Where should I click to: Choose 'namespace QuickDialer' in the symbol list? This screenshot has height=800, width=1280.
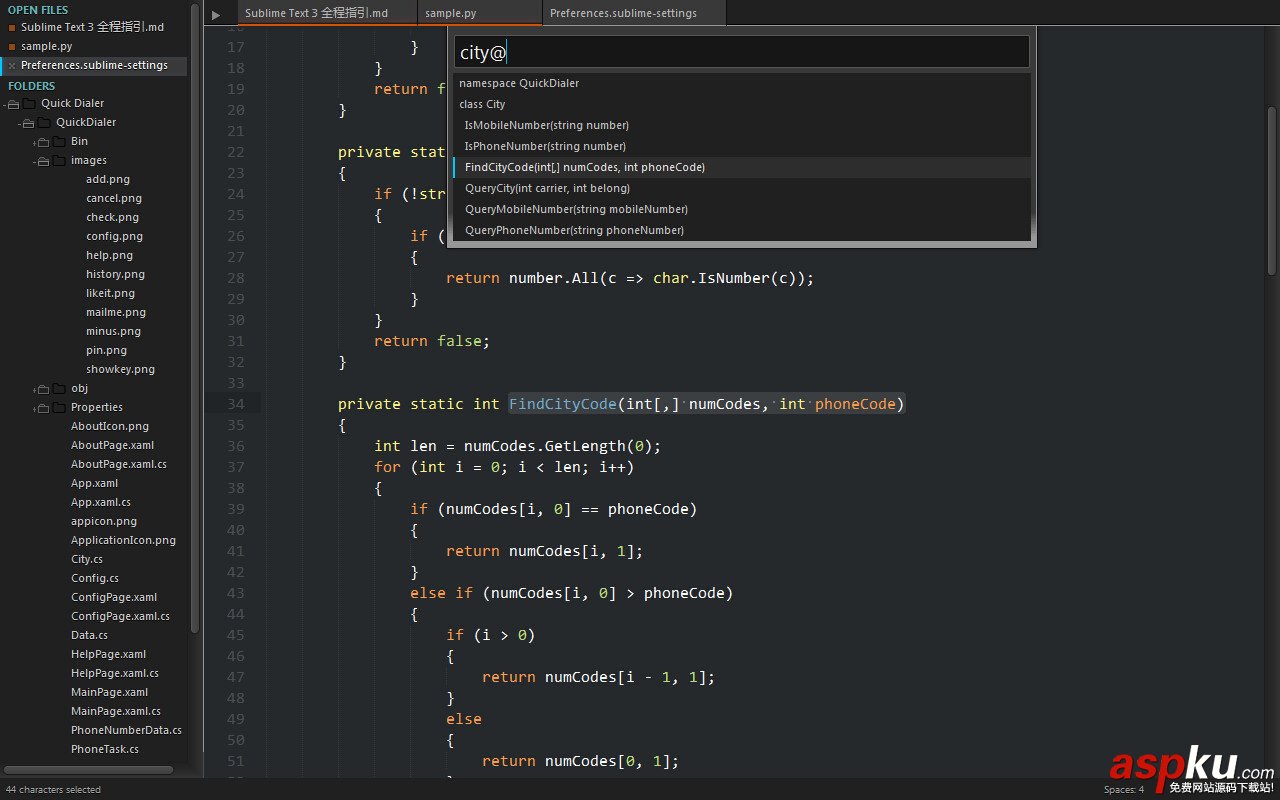click(x=742, y=83)
